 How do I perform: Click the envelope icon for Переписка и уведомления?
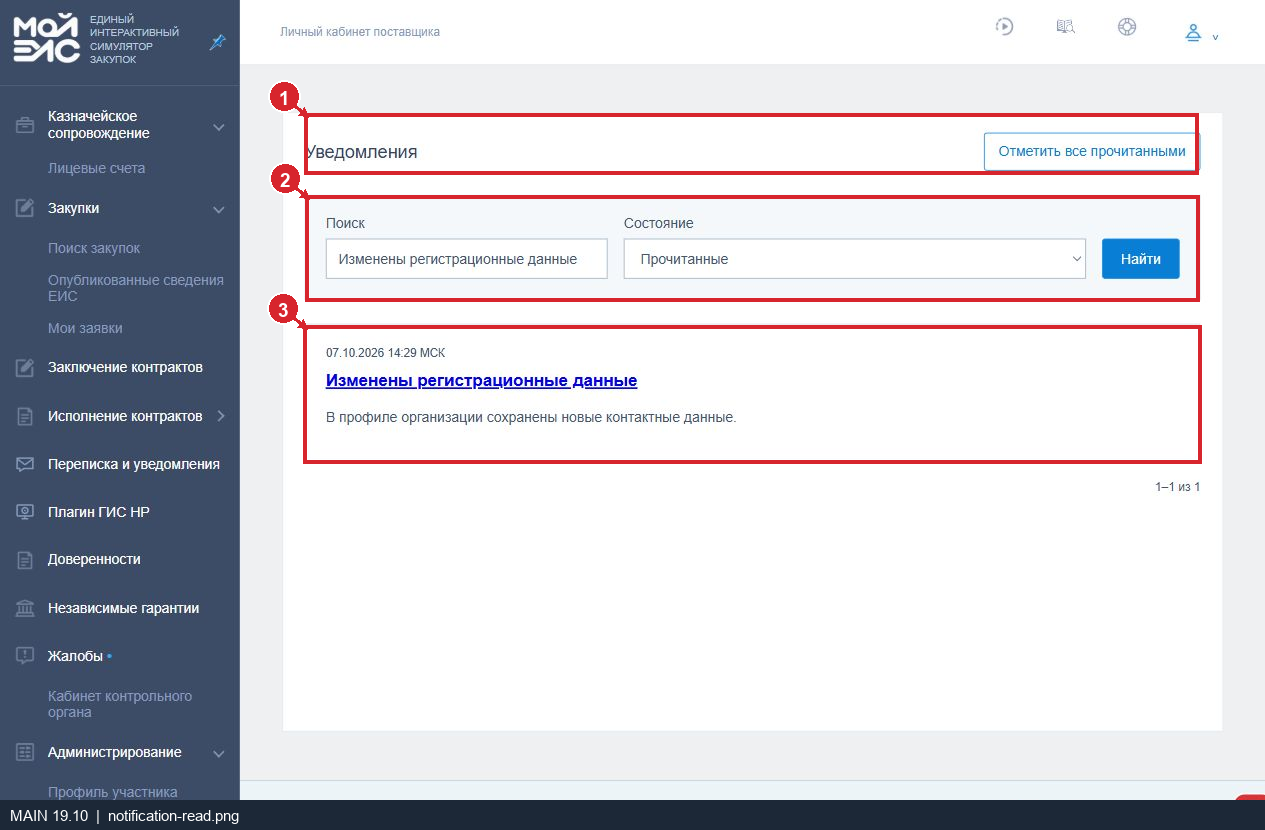click(x=25, y=464)
